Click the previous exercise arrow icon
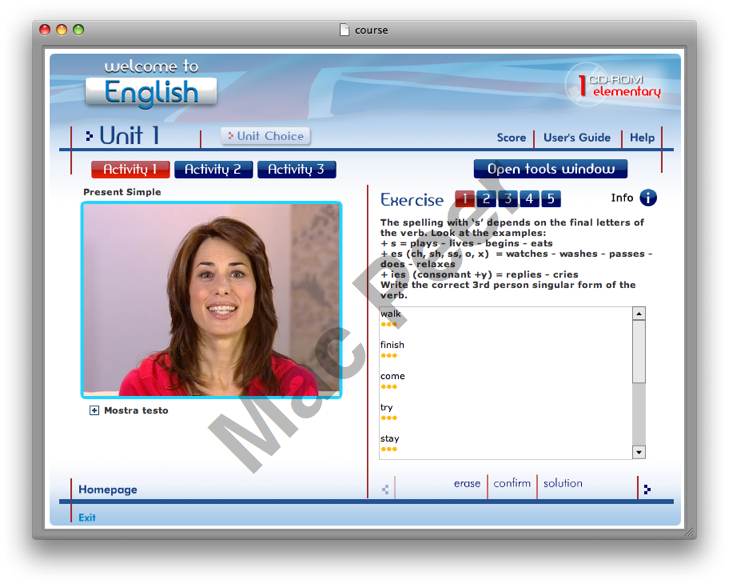The image size is (729, 584). [x=385, y=489]
